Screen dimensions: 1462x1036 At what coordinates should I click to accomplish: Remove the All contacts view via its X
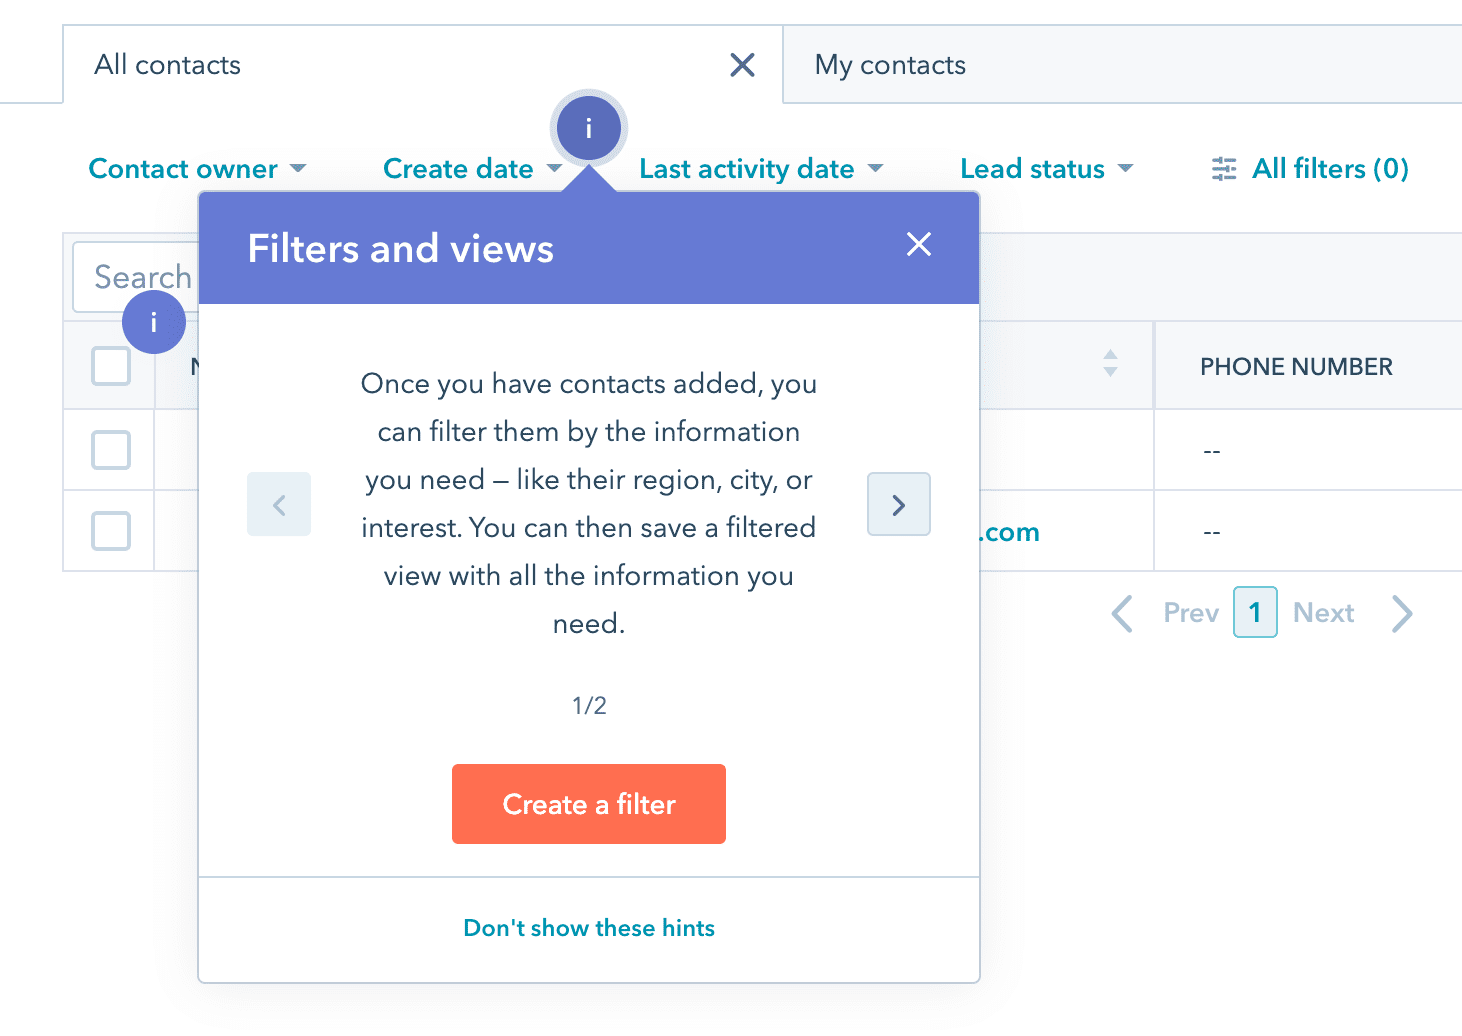tap(742, 64)
